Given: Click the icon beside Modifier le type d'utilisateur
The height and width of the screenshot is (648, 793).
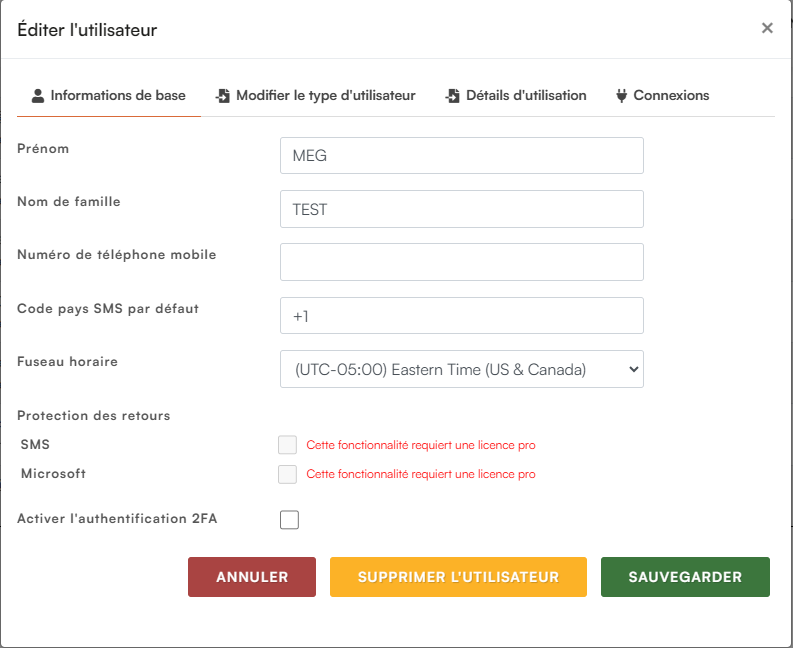Looking at the screenshot, I should click(x=223, y=96).
